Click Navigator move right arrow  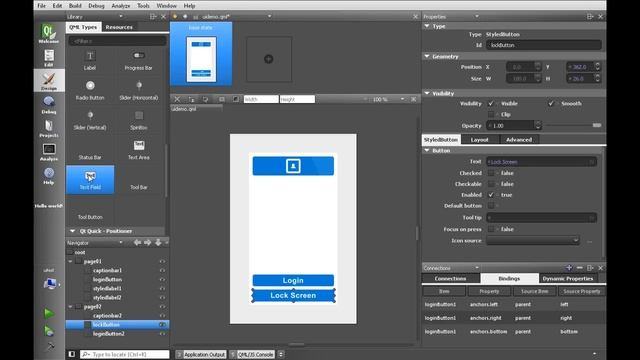[x=148, y=242]
